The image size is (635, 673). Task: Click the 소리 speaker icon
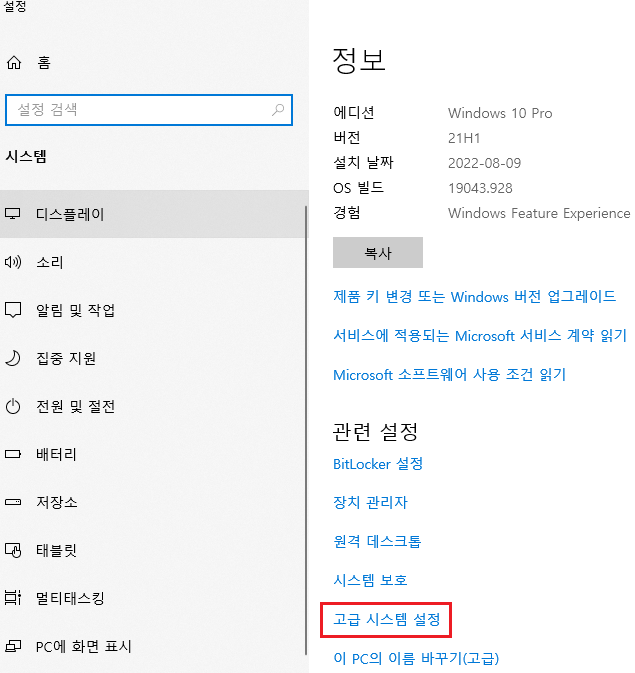click(13, 262)
